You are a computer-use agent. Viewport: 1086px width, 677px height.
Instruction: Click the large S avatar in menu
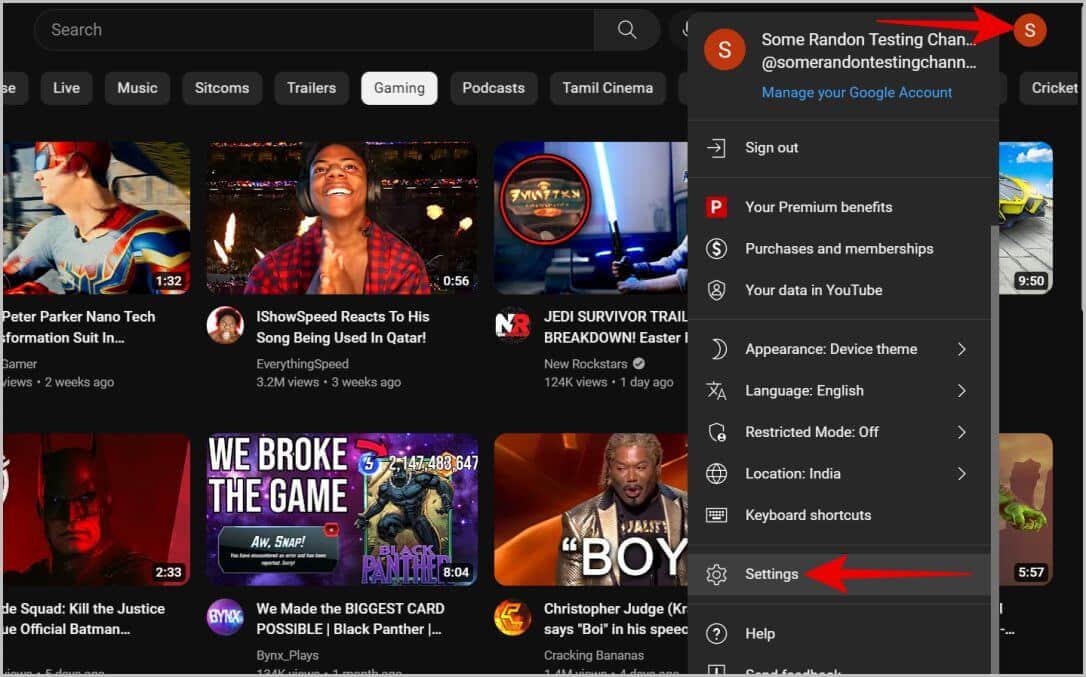pyautogui.click(x=724, y=50)
